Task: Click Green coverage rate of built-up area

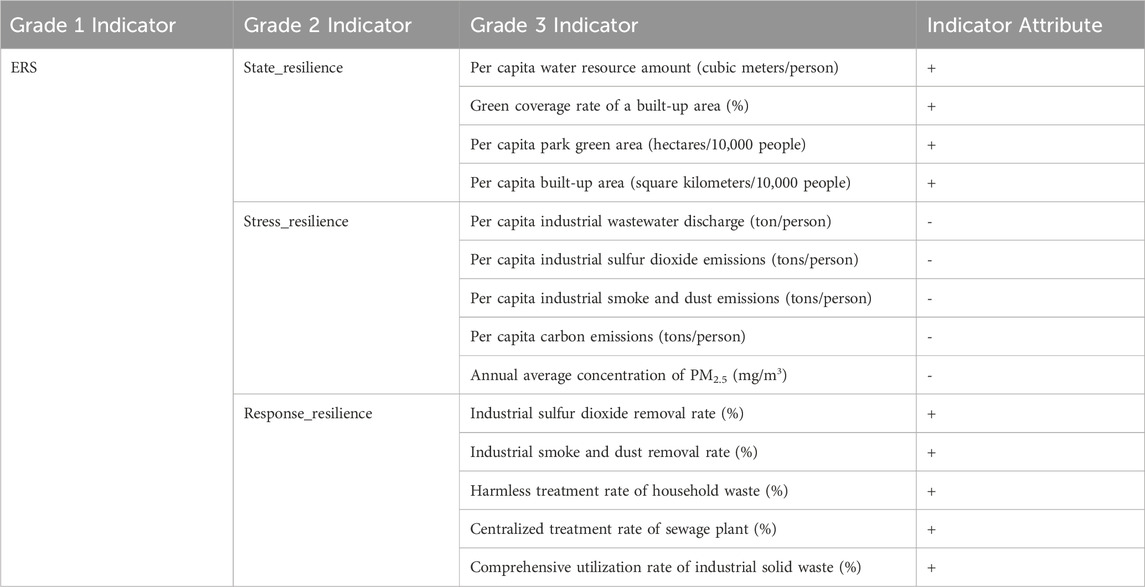Action: point(615,106)
